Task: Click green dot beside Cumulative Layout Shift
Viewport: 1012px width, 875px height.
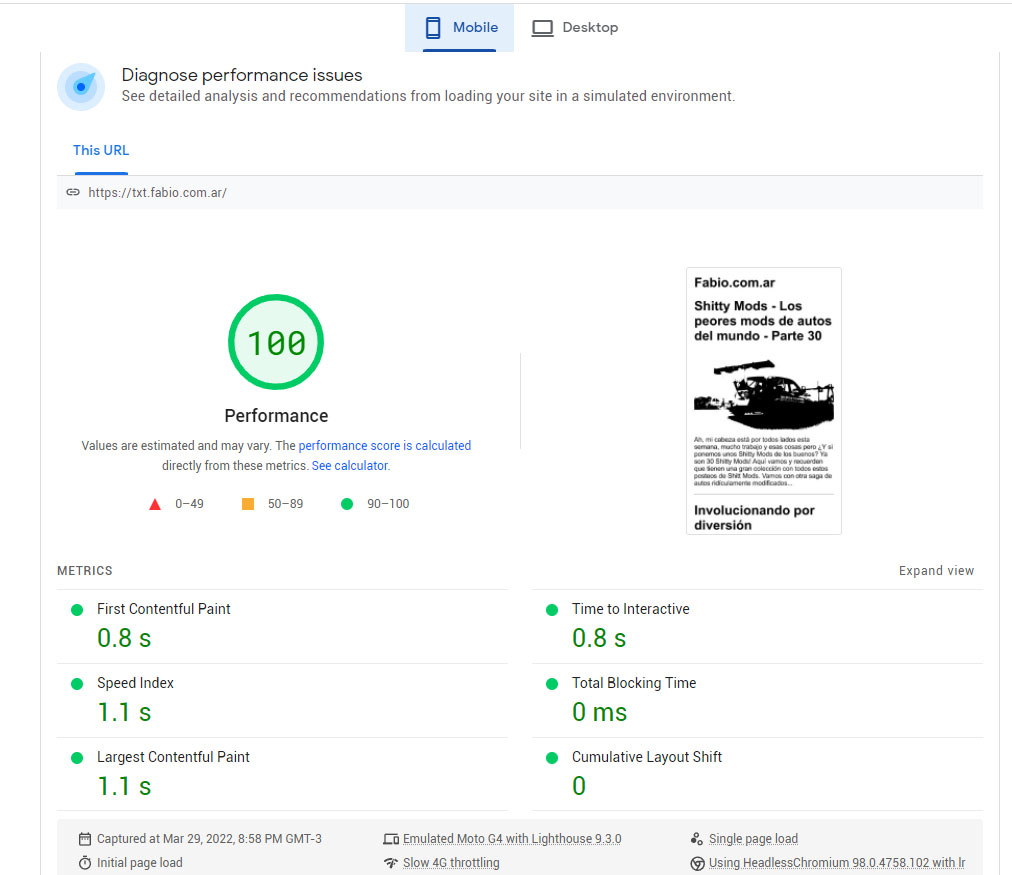Action: pyautogui.click(x=552, y=758)
